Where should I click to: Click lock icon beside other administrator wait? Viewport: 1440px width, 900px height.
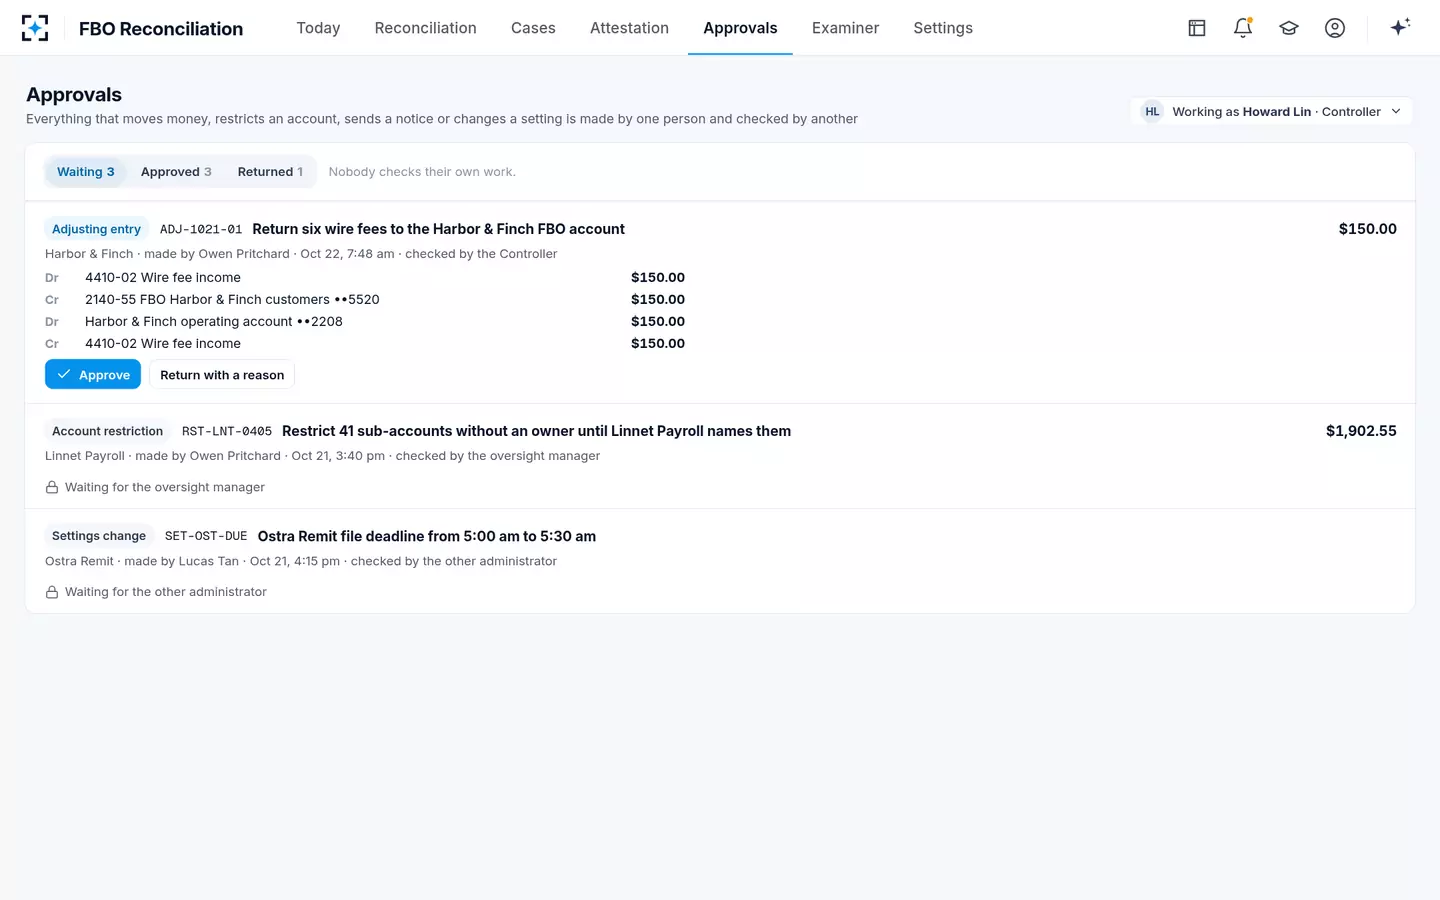(52, 592)
